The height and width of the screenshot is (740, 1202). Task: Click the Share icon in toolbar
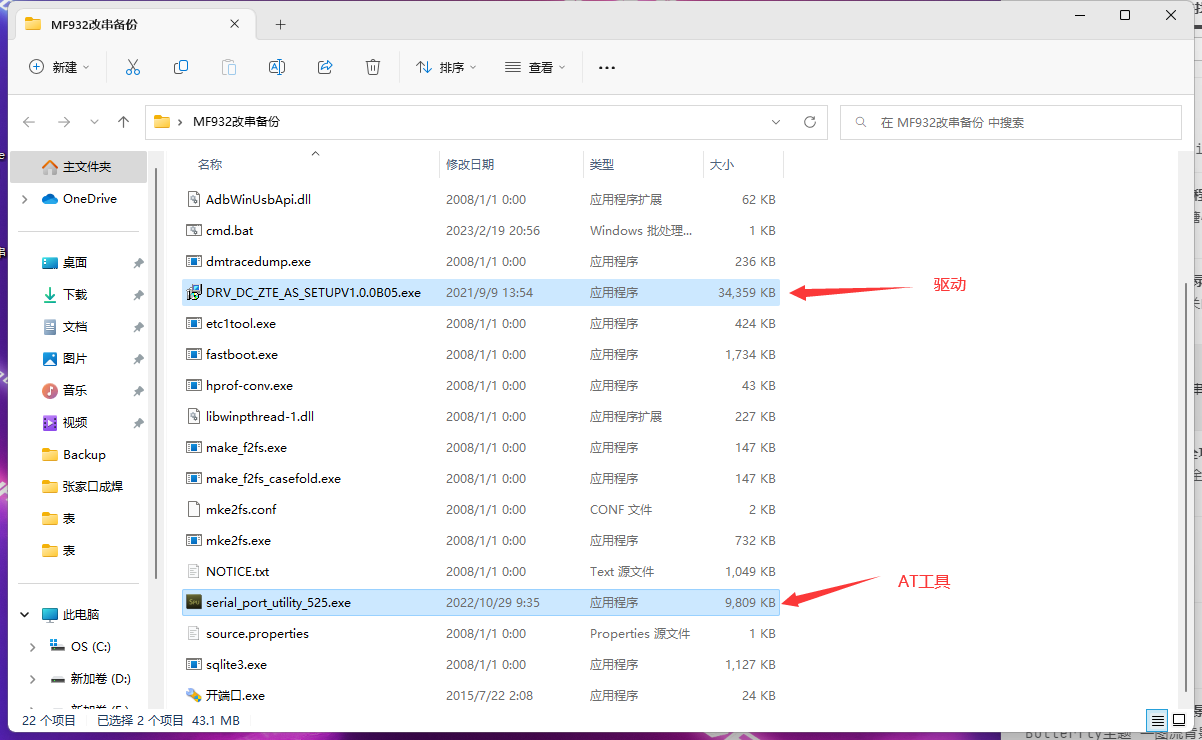pos(325,67)
